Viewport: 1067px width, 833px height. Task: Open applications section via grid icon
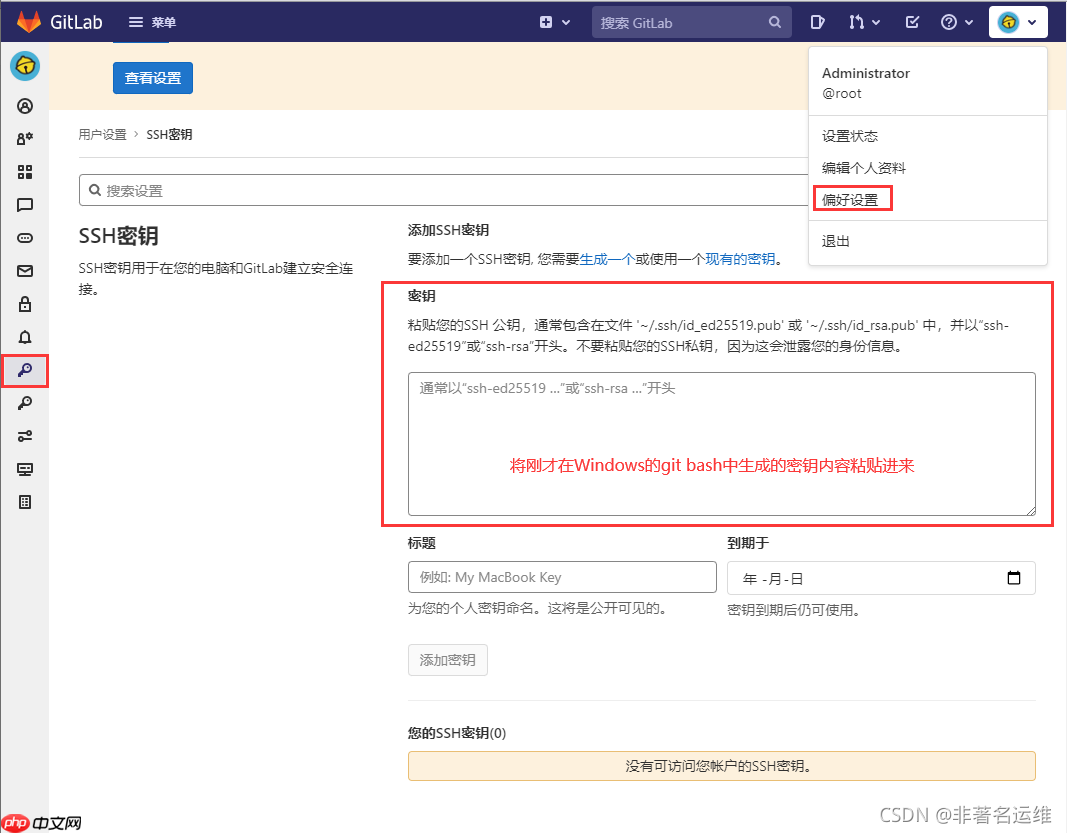click(x=25, y=172)
